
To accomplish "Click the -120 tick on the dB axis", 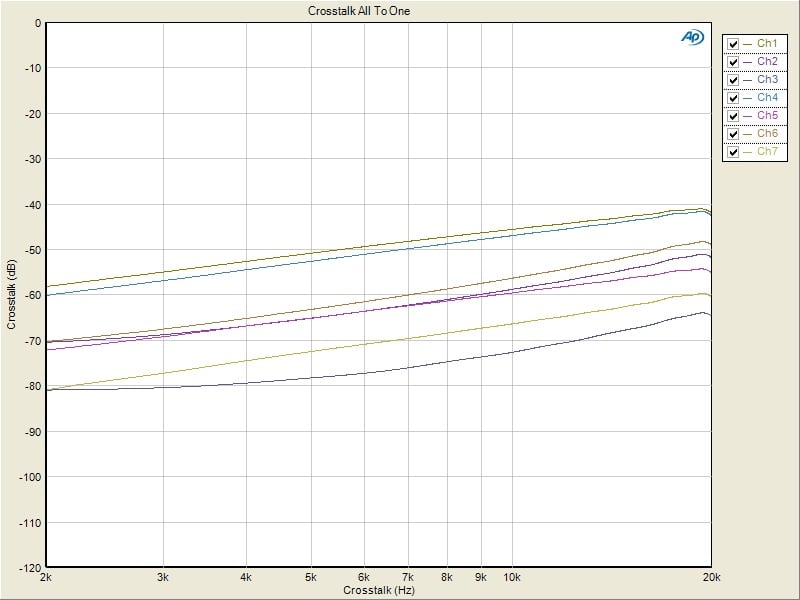I will coord(30,568).
